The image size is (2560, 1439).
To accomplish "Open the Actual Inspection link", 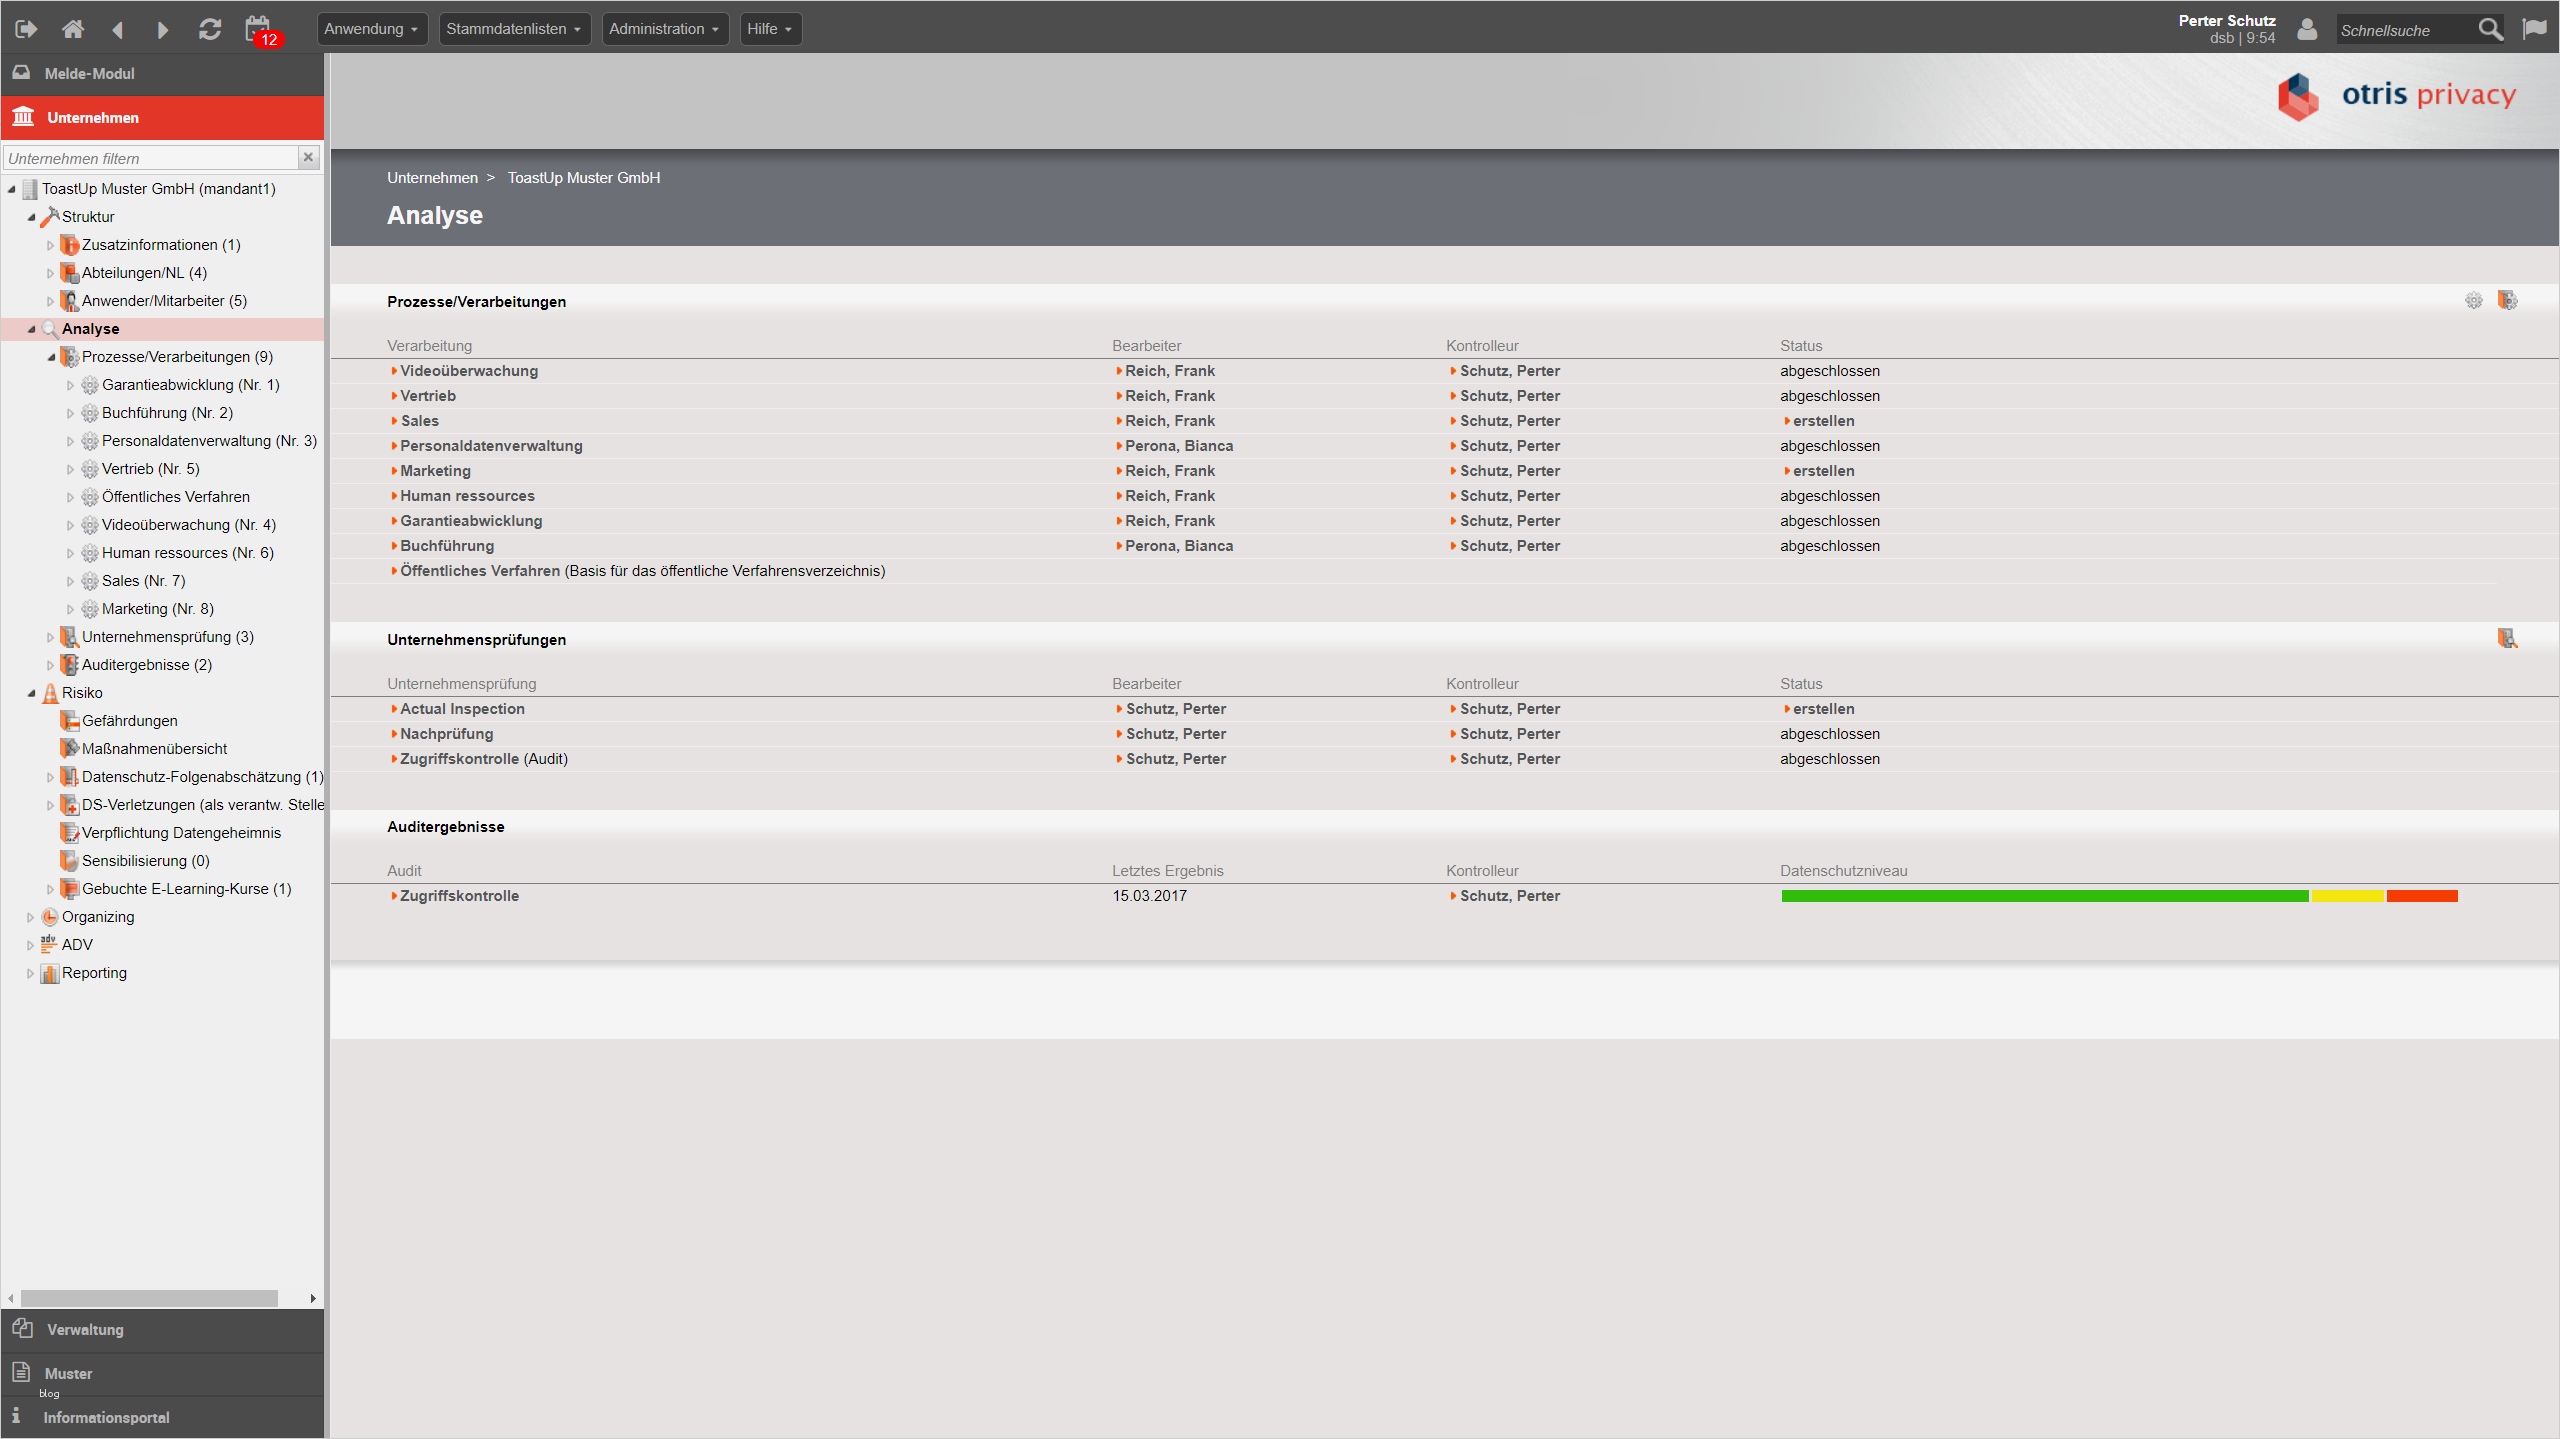I will pos(462,709).
